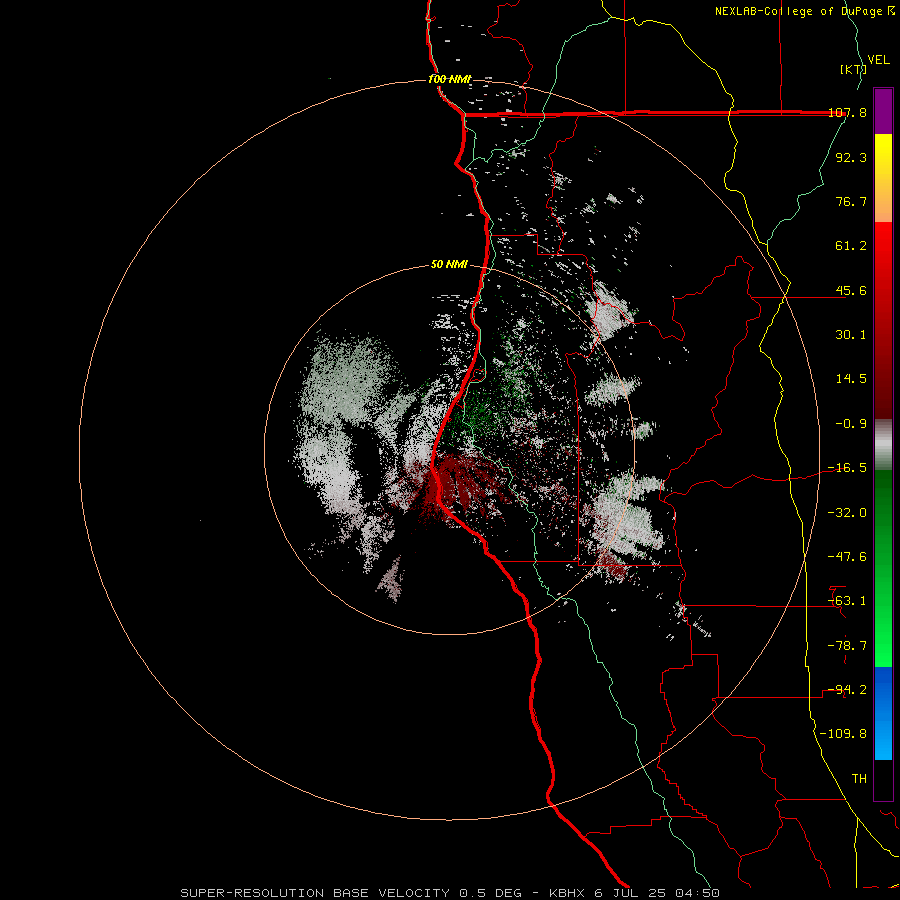Click the [KT] units label
Screen dimensions: 900x900
(x=853, y=69)
